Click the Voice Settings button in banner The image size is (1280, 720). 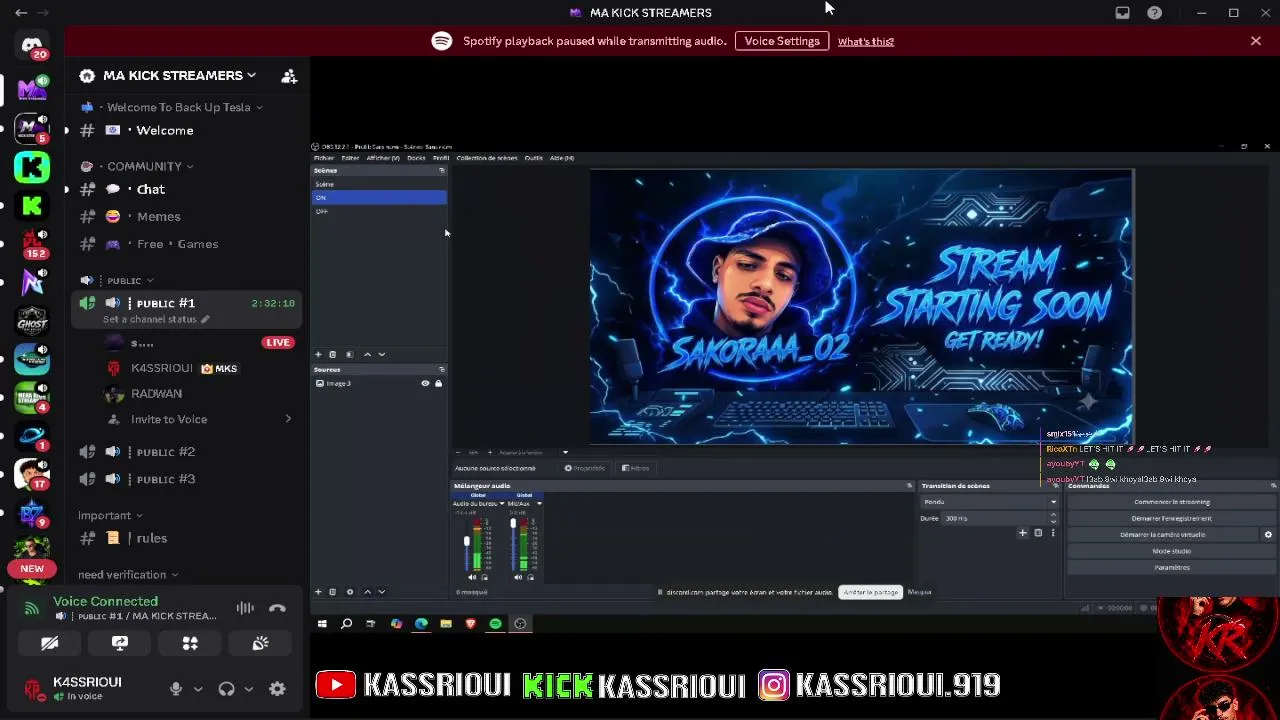coord(782,41)
